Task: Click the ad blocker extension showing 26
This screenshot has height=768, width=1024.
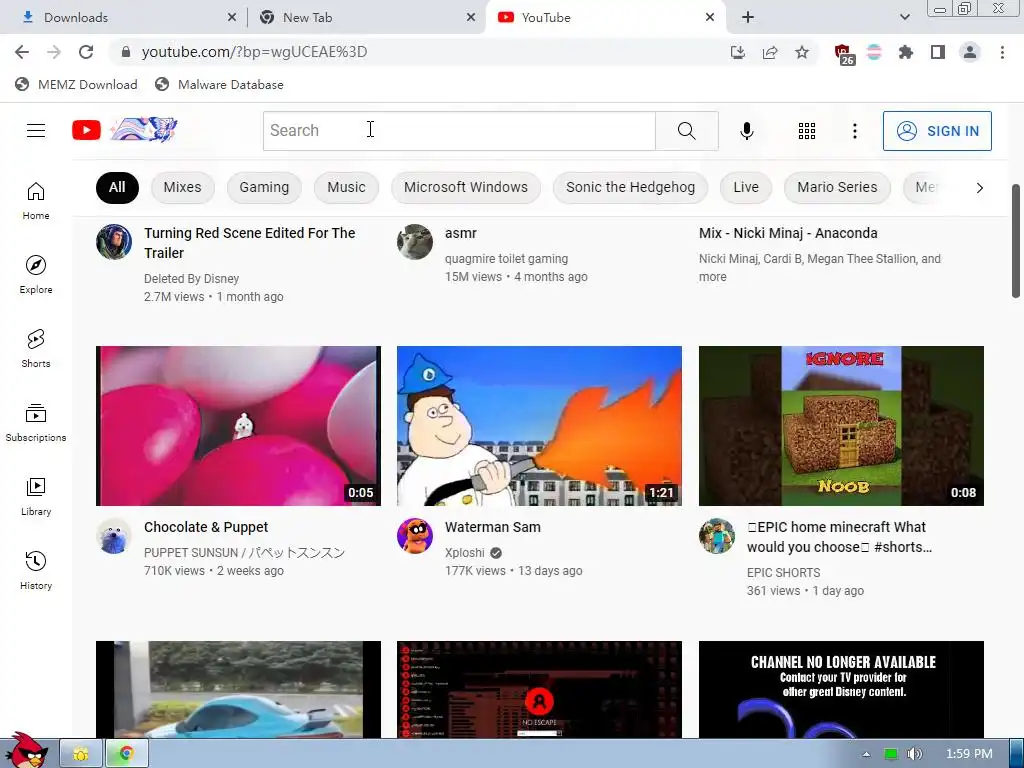Action: click(x=844, y=54)
